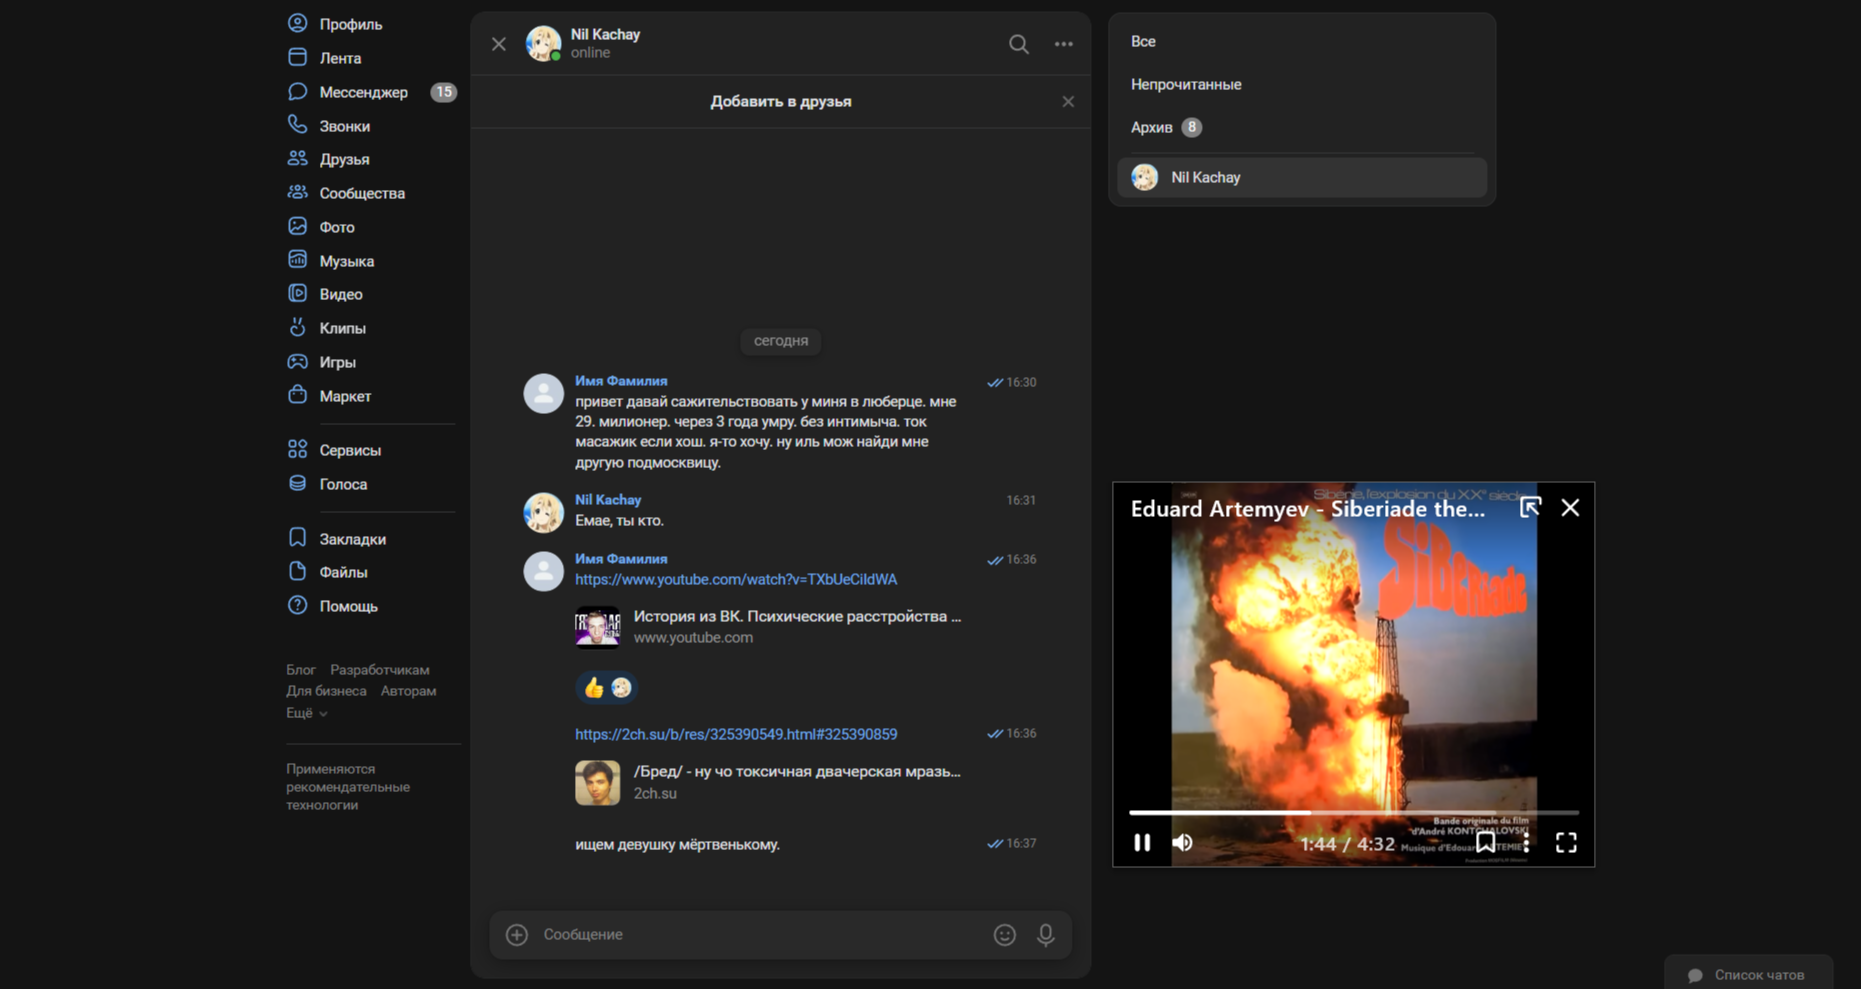Open Мессенджер with 15 unread
The width and height of the screenshot is (1861, 989).
click(x=370, y=92)
